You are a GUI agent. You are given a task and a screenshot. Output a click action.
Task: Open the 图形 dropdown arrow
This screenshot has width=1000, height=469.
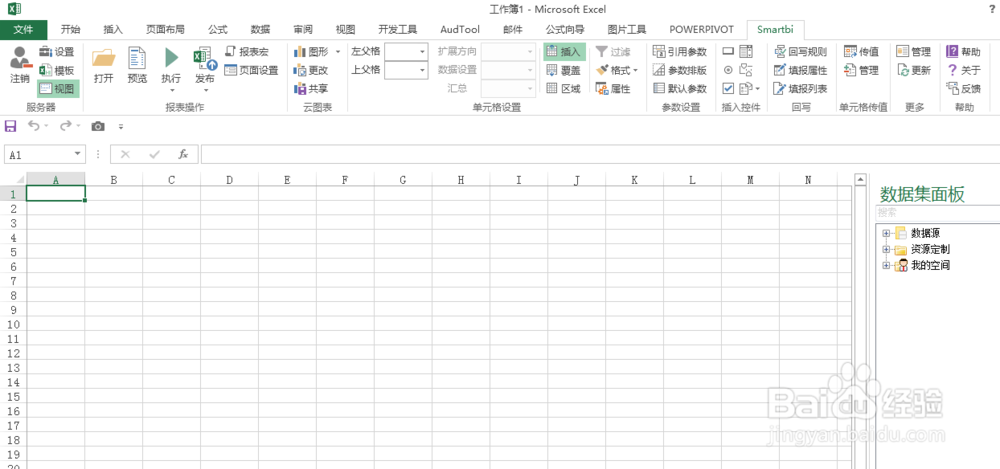coord(337,52)
